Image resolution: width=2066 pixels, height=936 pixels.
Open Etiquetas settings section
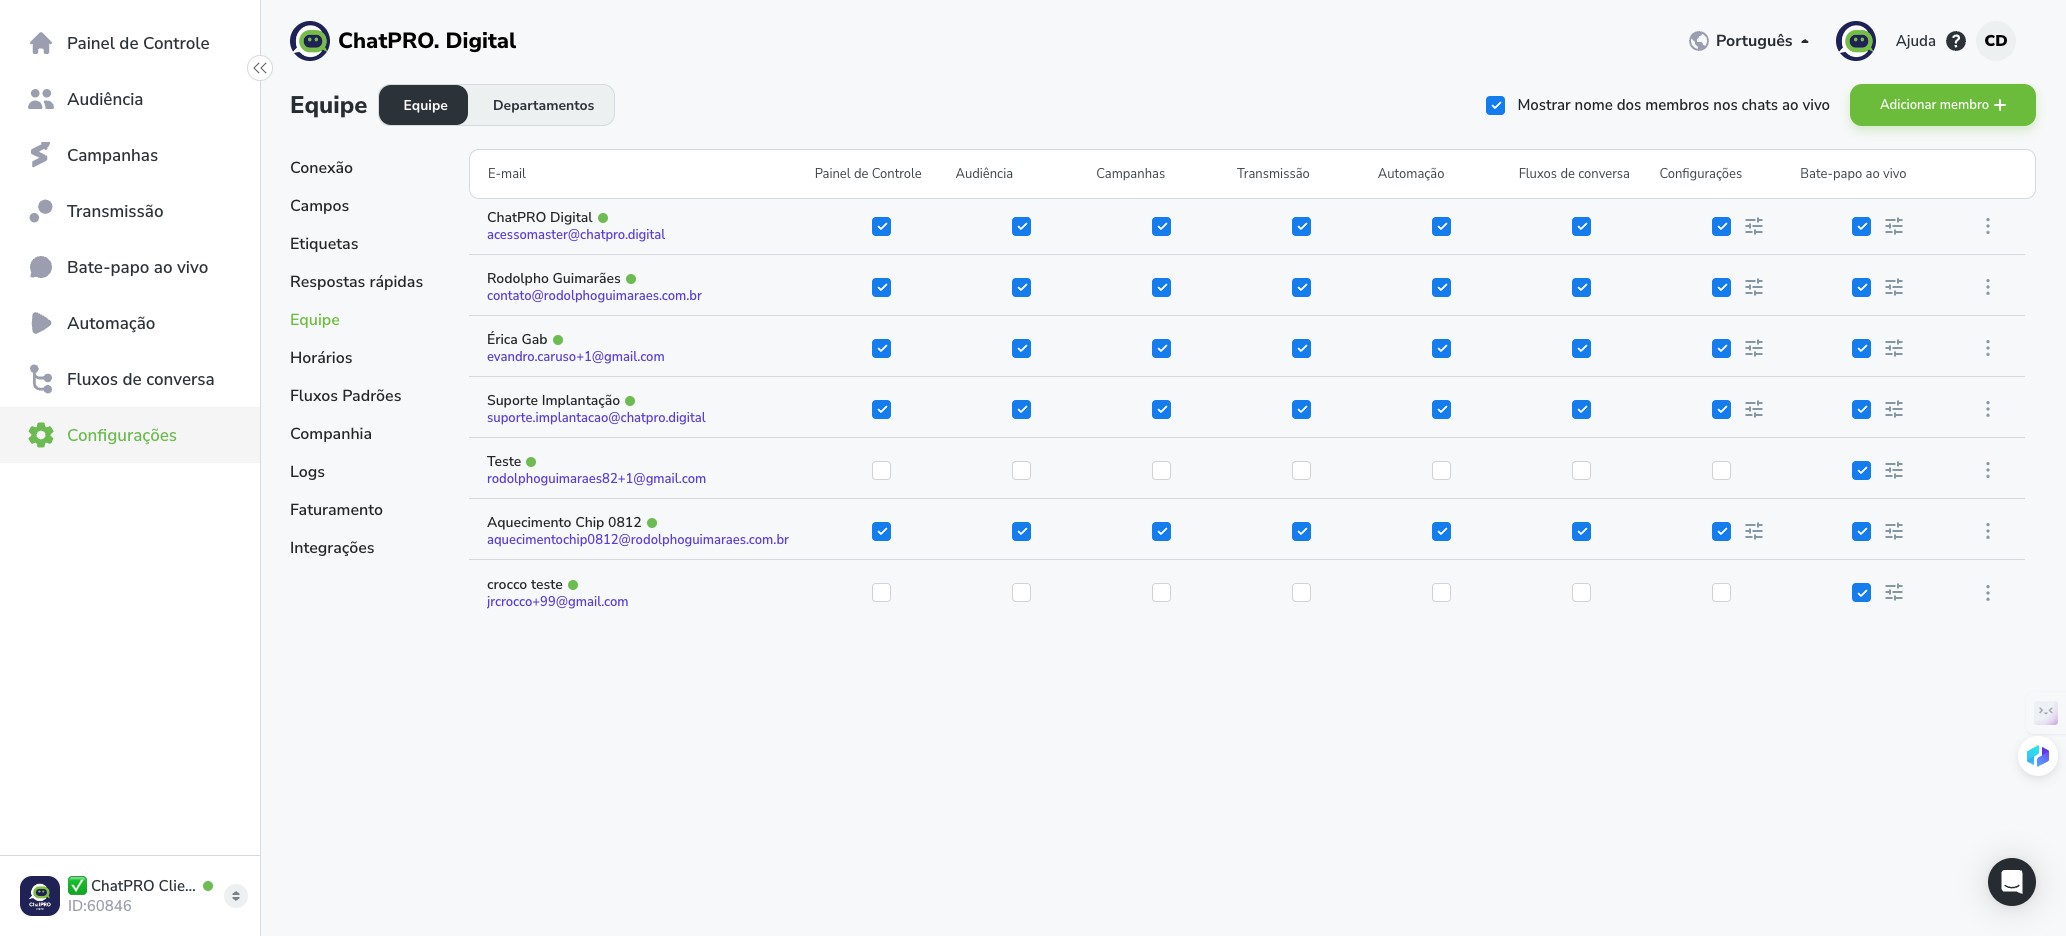point(324,244)
